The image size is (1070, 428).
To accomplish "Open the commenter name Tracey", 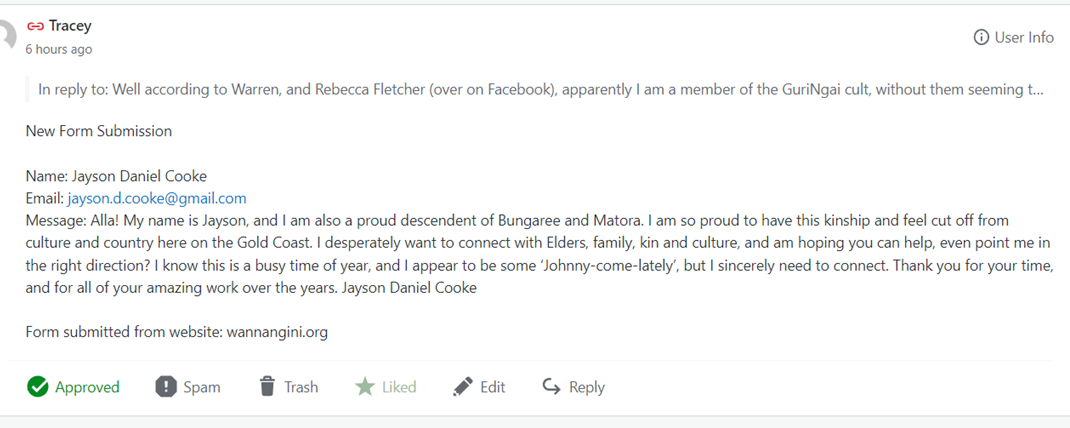I will (70, 27).
